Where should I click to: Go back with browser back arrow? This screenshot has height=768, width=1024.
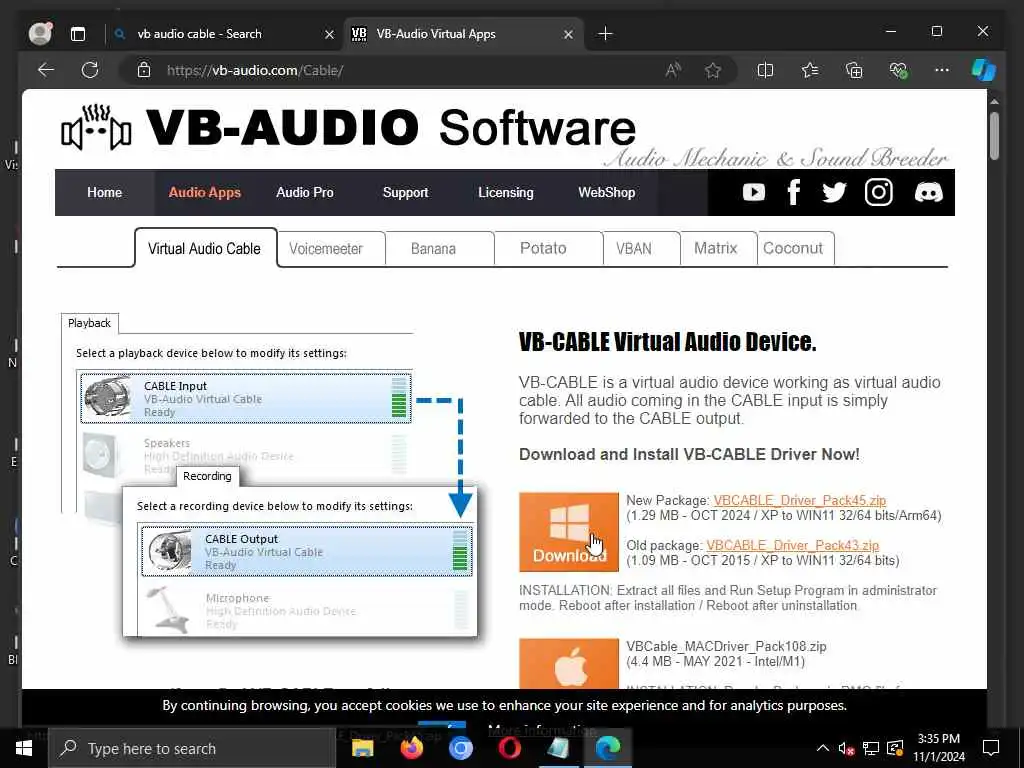tap(46, 70)
